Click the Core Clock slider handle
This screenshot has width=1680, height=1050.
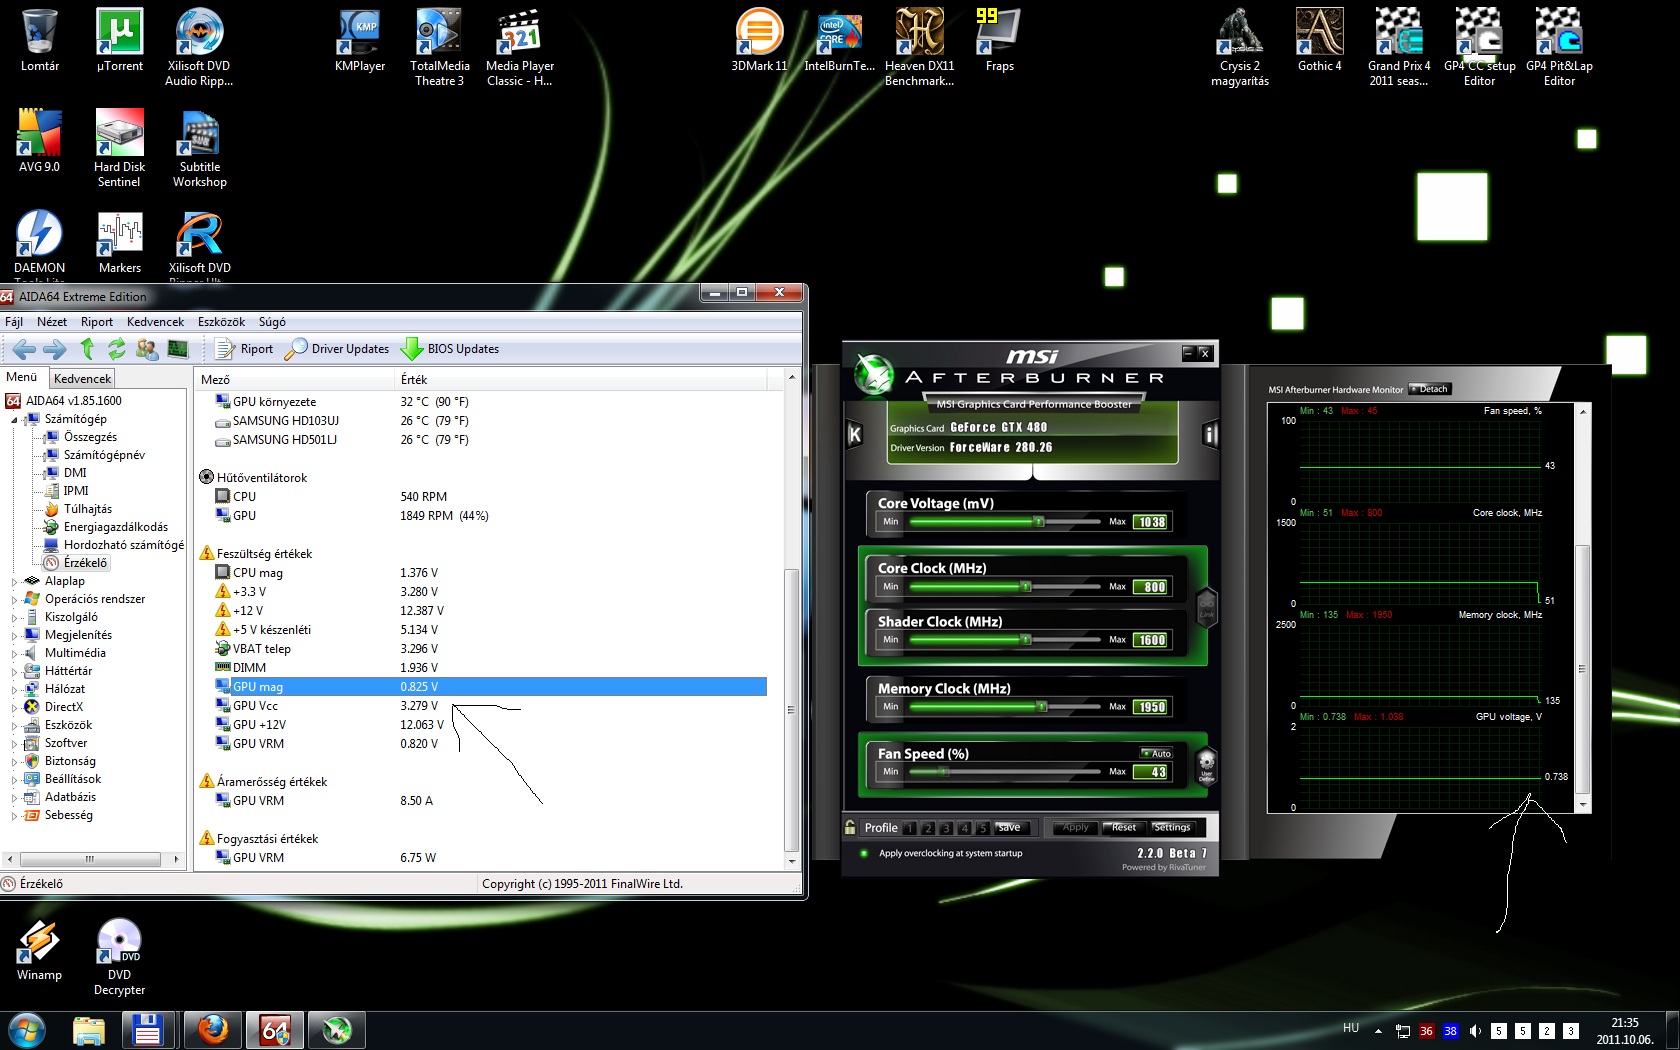click(1026, 587)
